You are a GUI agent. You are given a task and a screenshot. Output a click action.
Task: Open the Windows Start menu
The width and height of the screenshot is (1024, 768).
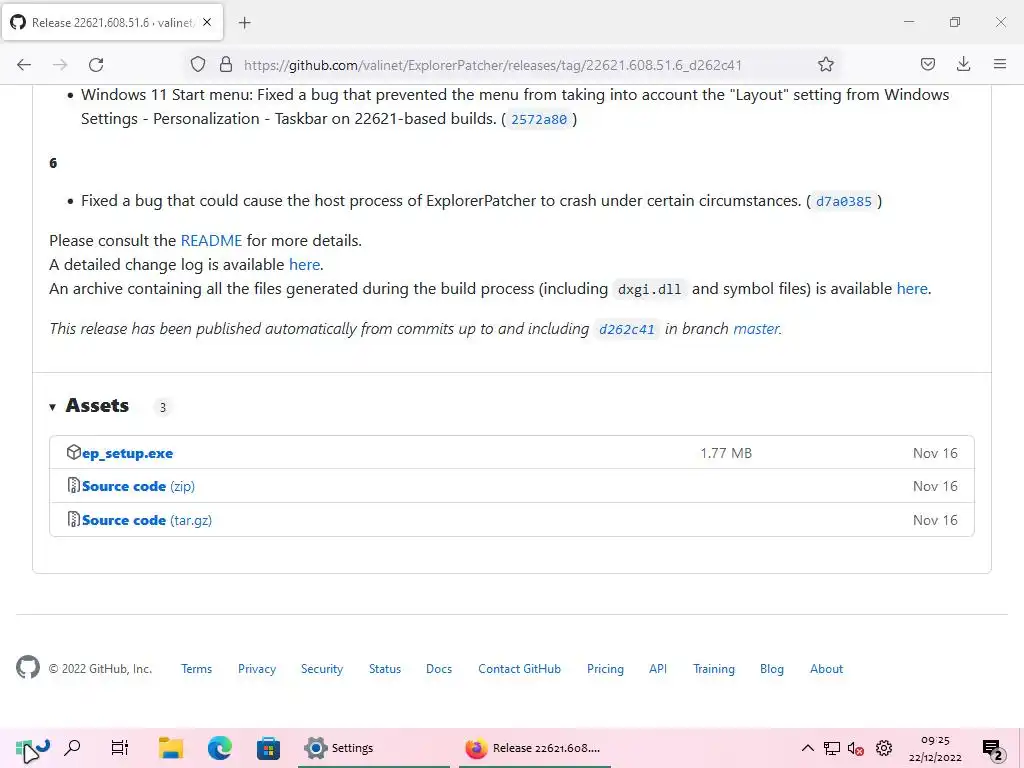(24, 748)
